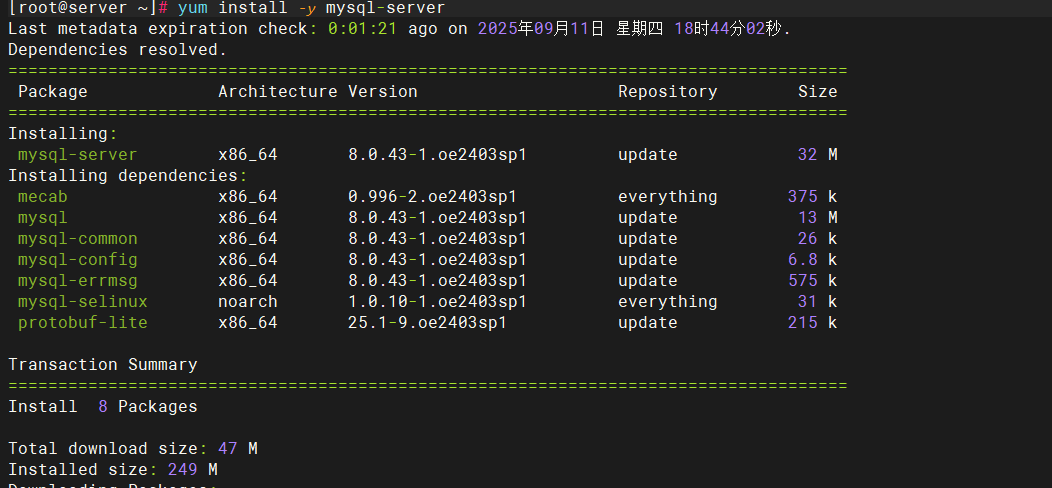The width and height of the screenshot is (1052, 488).
Task: Select the 'mysql-errmsg' package name
Action: [x=77, y=281]
